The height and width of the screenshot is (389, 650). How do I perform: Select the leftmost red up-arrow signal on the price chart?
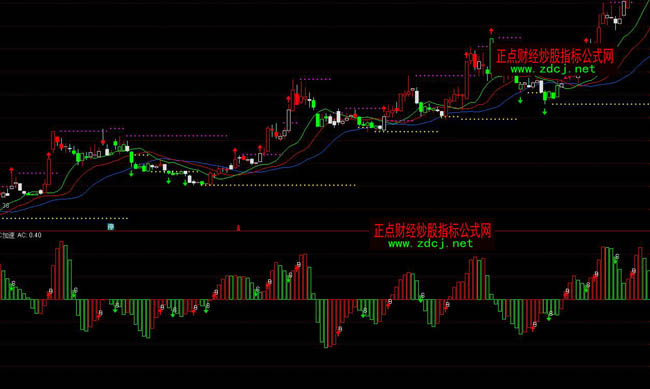coord(11,170)
